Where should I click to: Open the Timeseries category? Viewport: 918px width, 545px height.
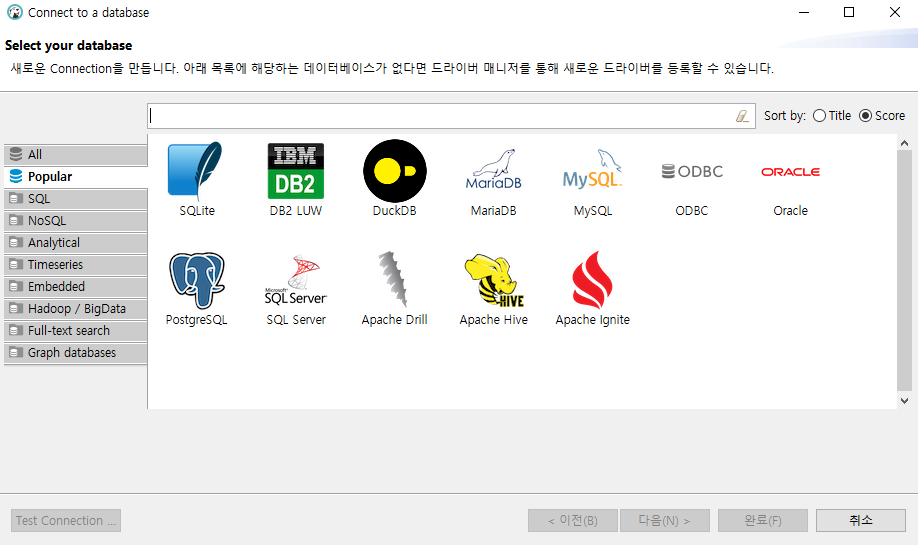tap(76, 265)
